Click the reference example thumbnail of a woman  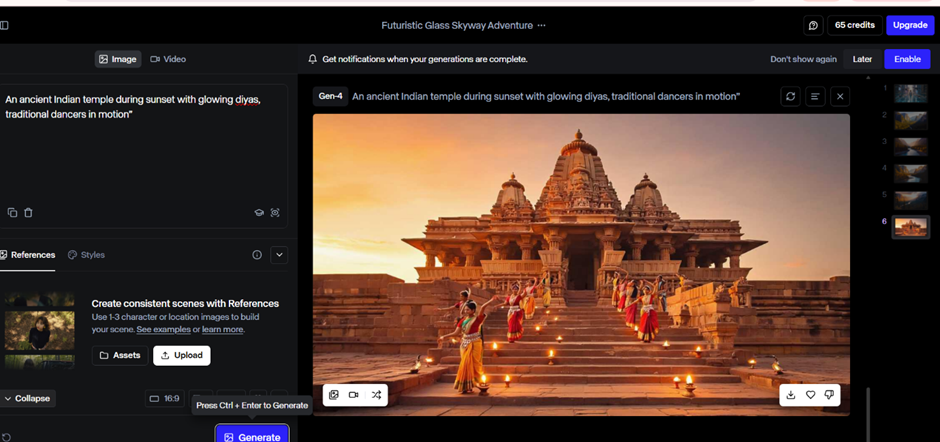[x=40, y=330]
